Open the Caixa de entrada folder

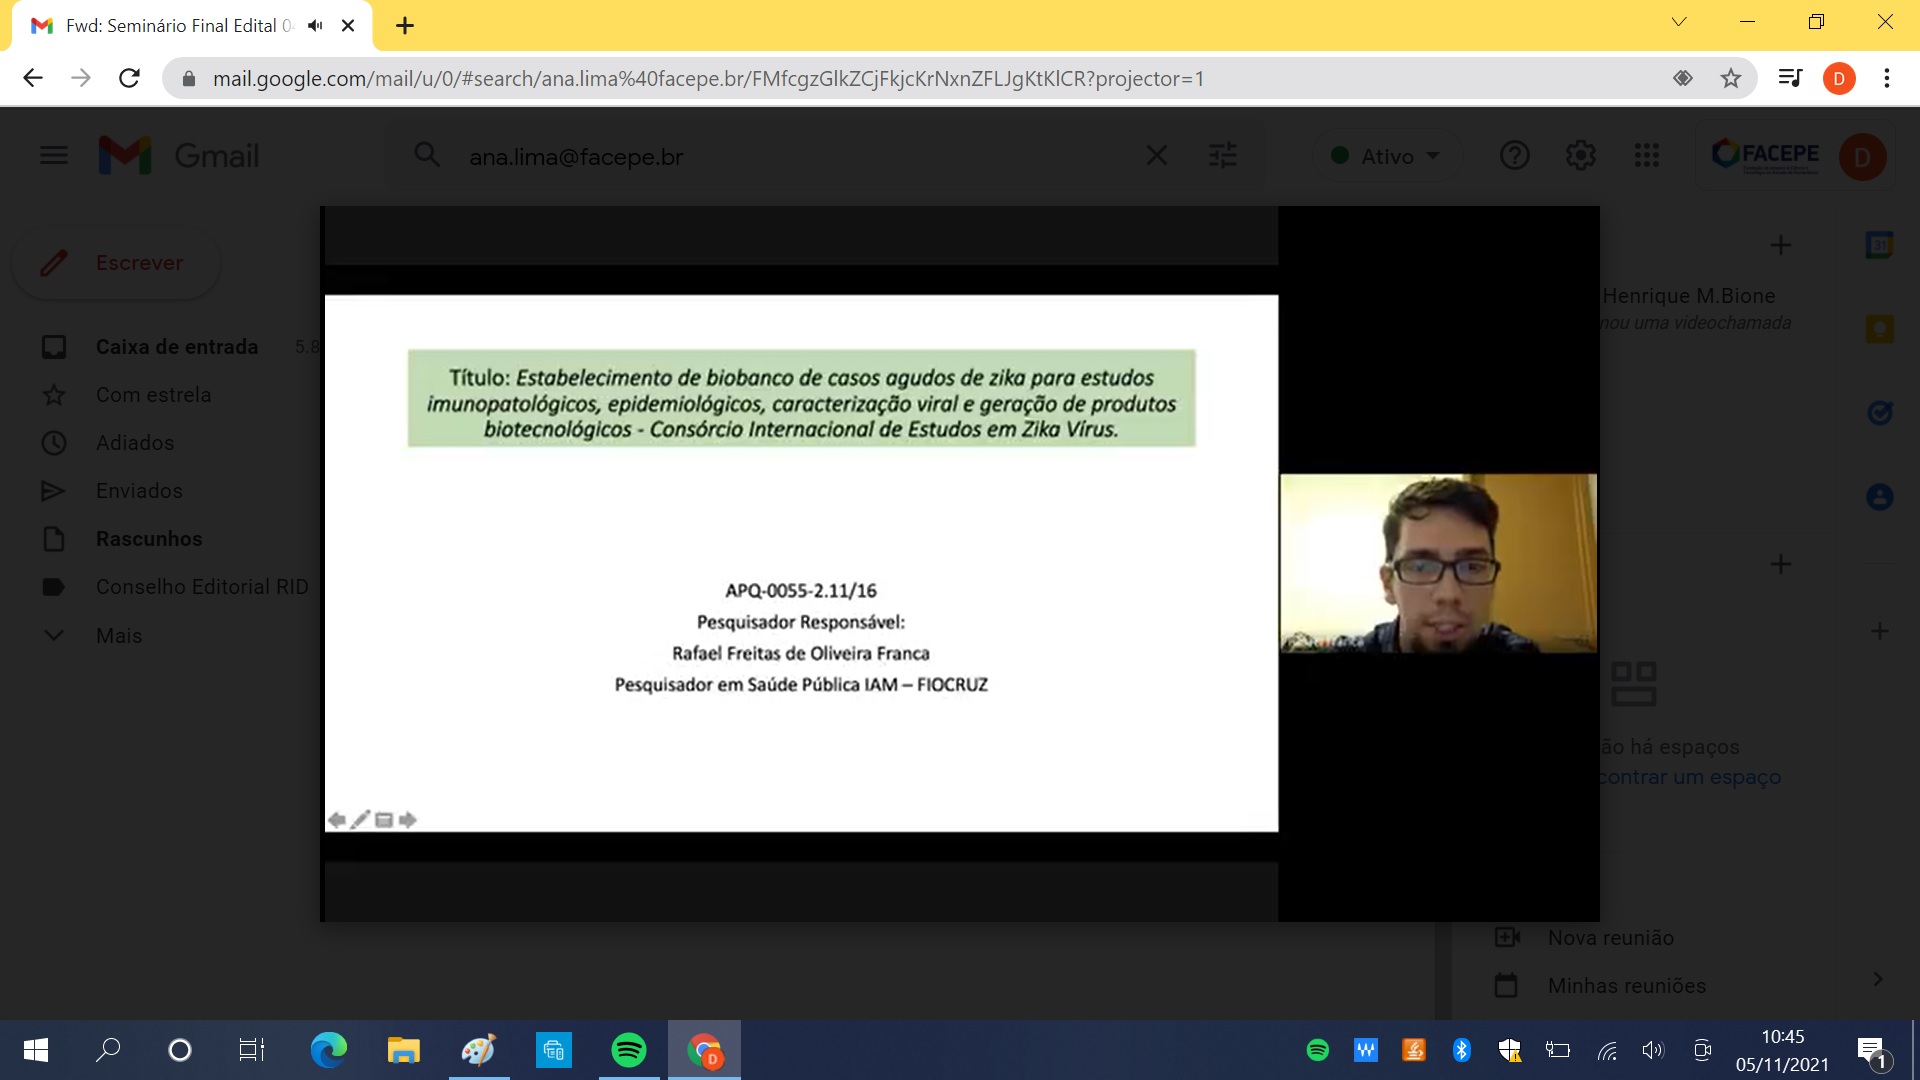[x=177, y=347]
